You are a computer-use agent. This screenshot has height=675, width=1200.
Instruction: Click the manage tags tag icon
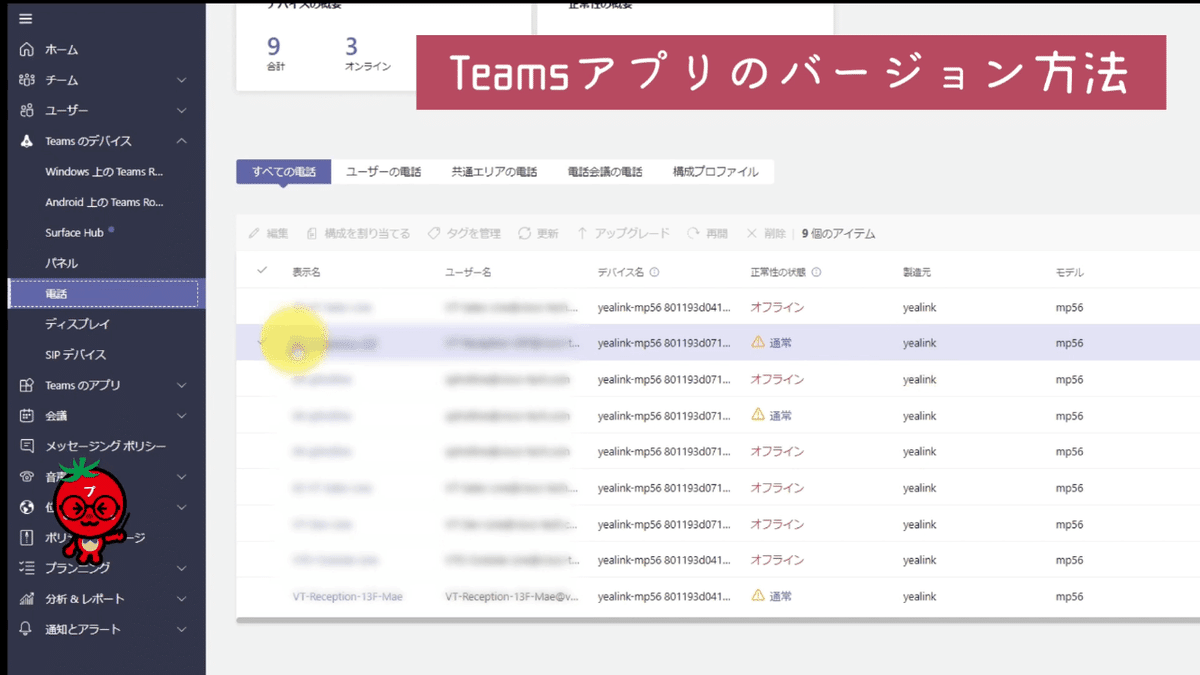click(x=434, y=233)
